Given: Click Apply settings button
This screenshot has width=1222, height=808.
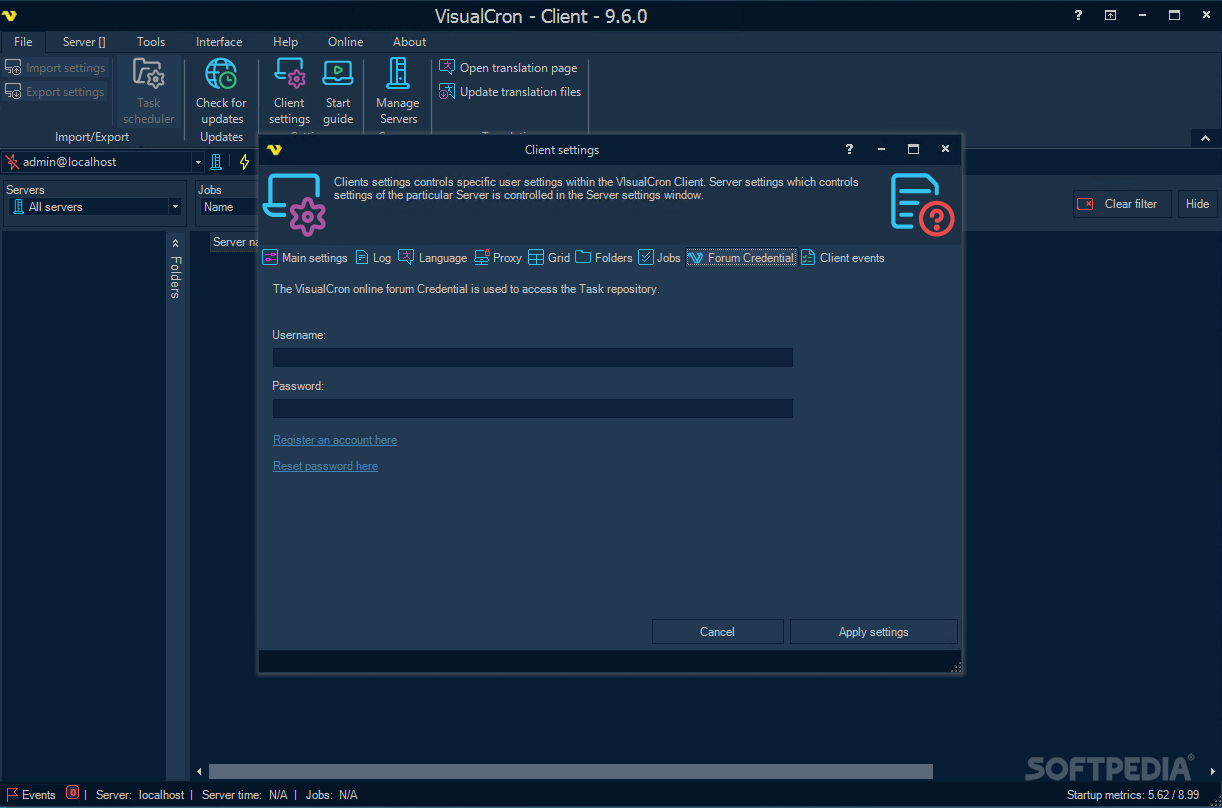Looking at the screenshot, I should [x=873, y=631].
